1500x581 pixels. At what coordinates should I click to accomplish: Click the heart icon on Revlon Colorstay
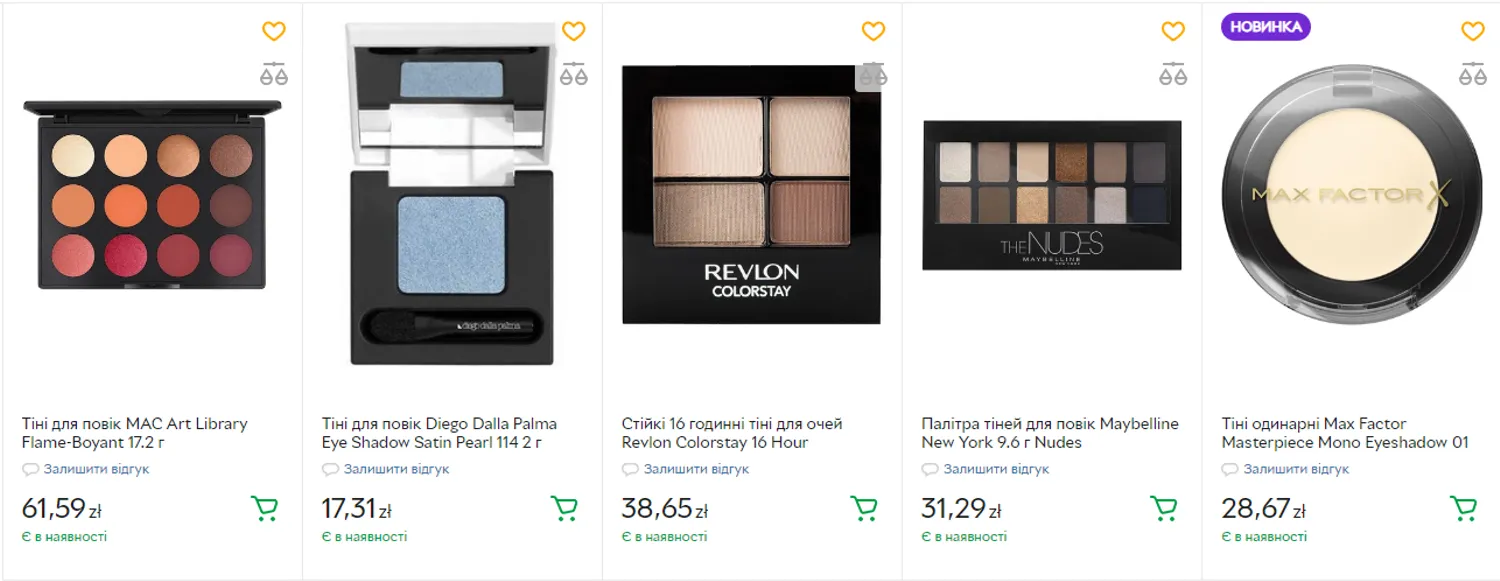pos(874,32)
